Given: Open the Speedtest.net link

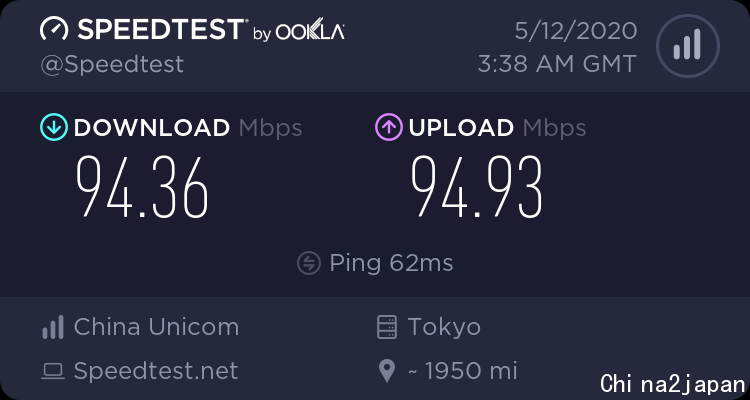Looking at the screenshot, I should click(x=156, y=371).
